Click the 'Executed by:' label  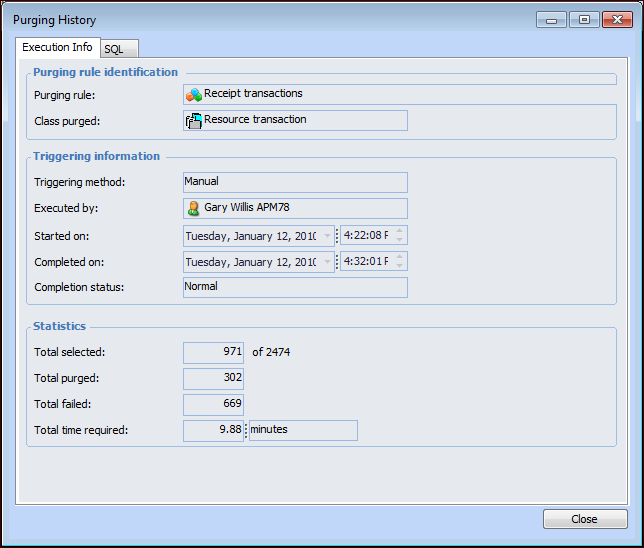tap(66, 208)
